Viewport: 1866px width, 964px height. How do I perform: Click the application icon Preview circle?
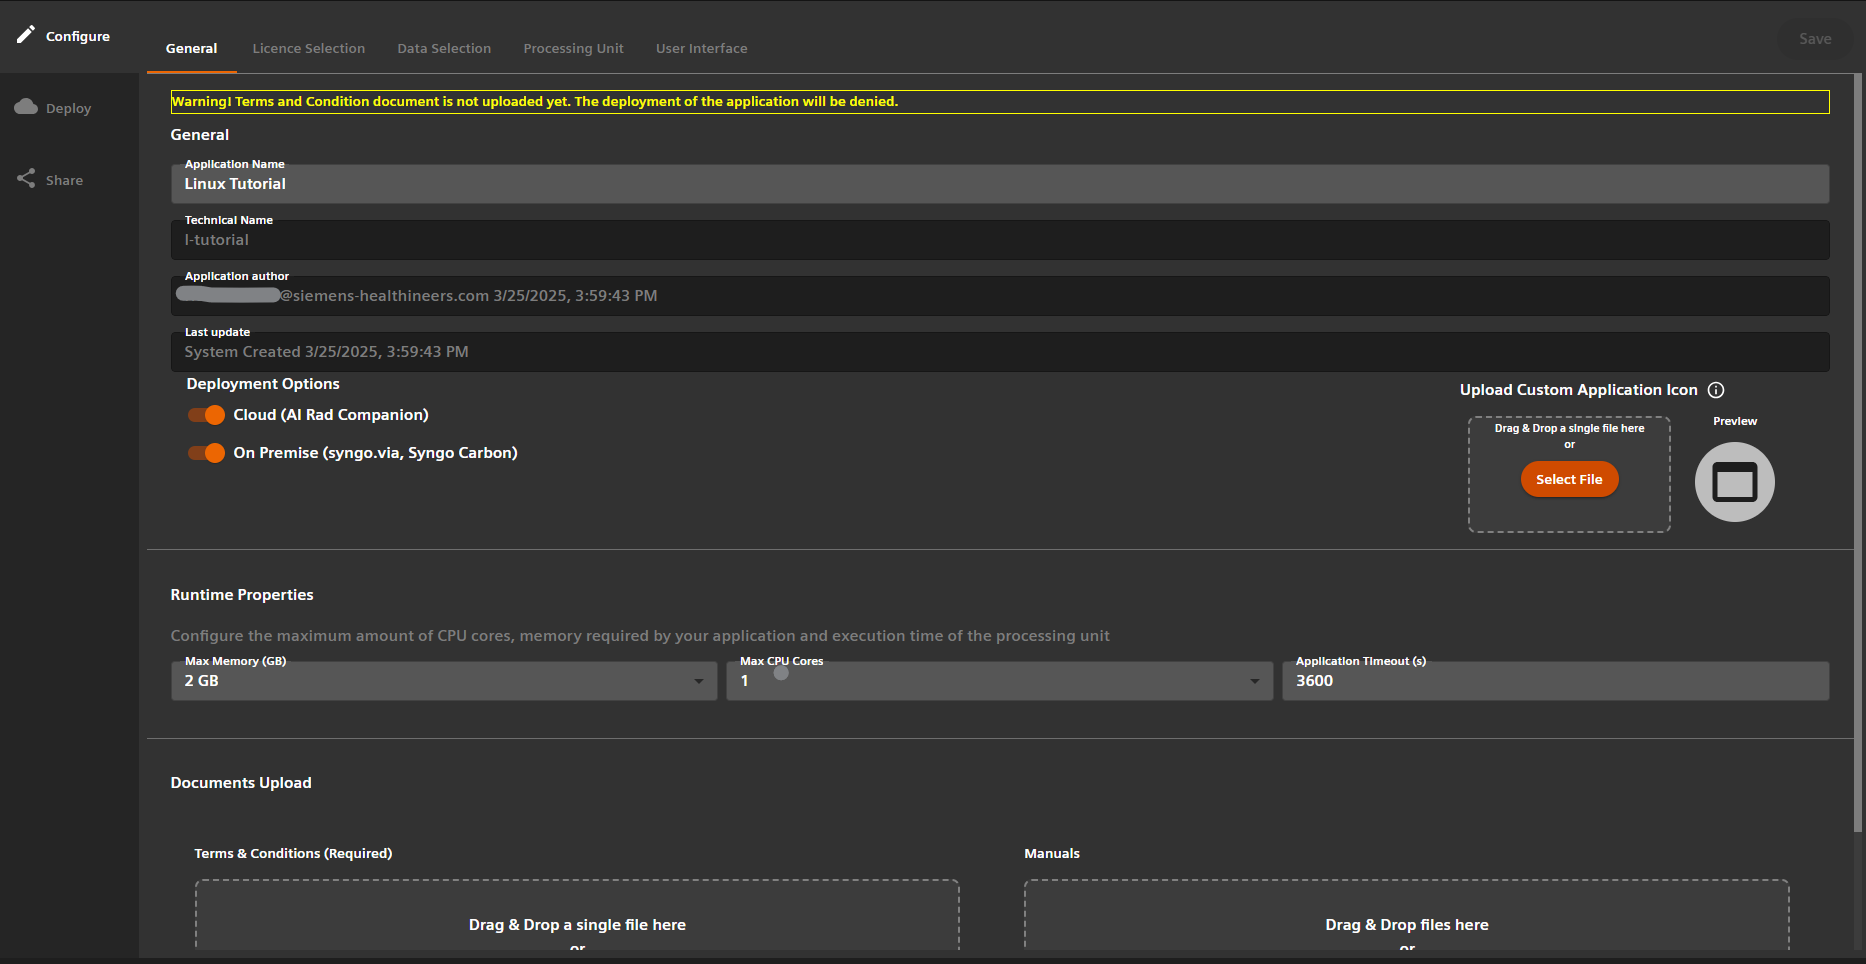[1734, 481]
